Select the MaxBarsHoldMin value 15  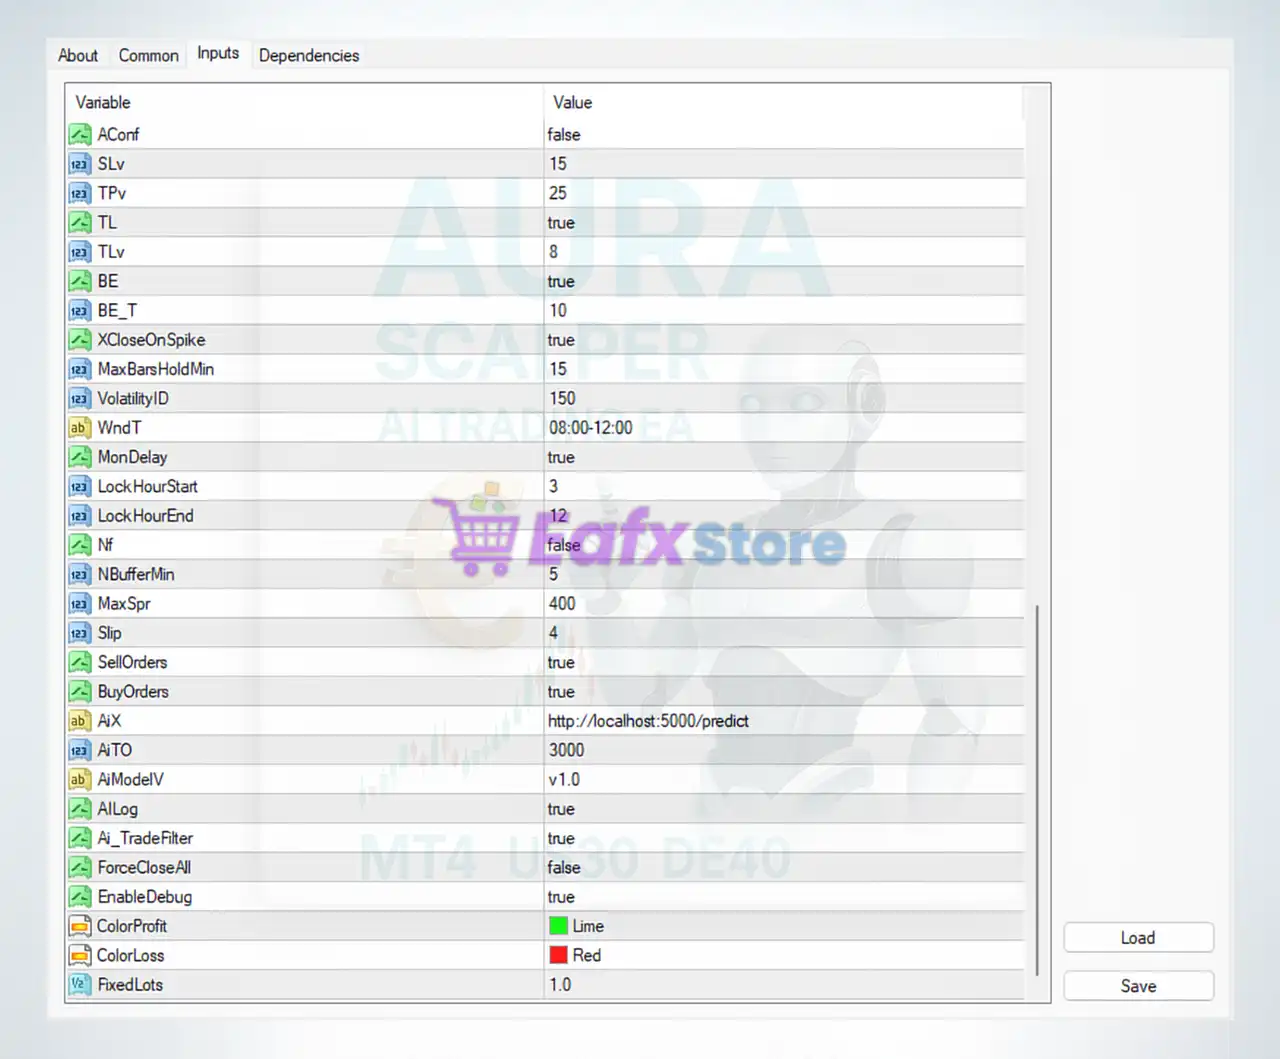[x=558, y=369]
